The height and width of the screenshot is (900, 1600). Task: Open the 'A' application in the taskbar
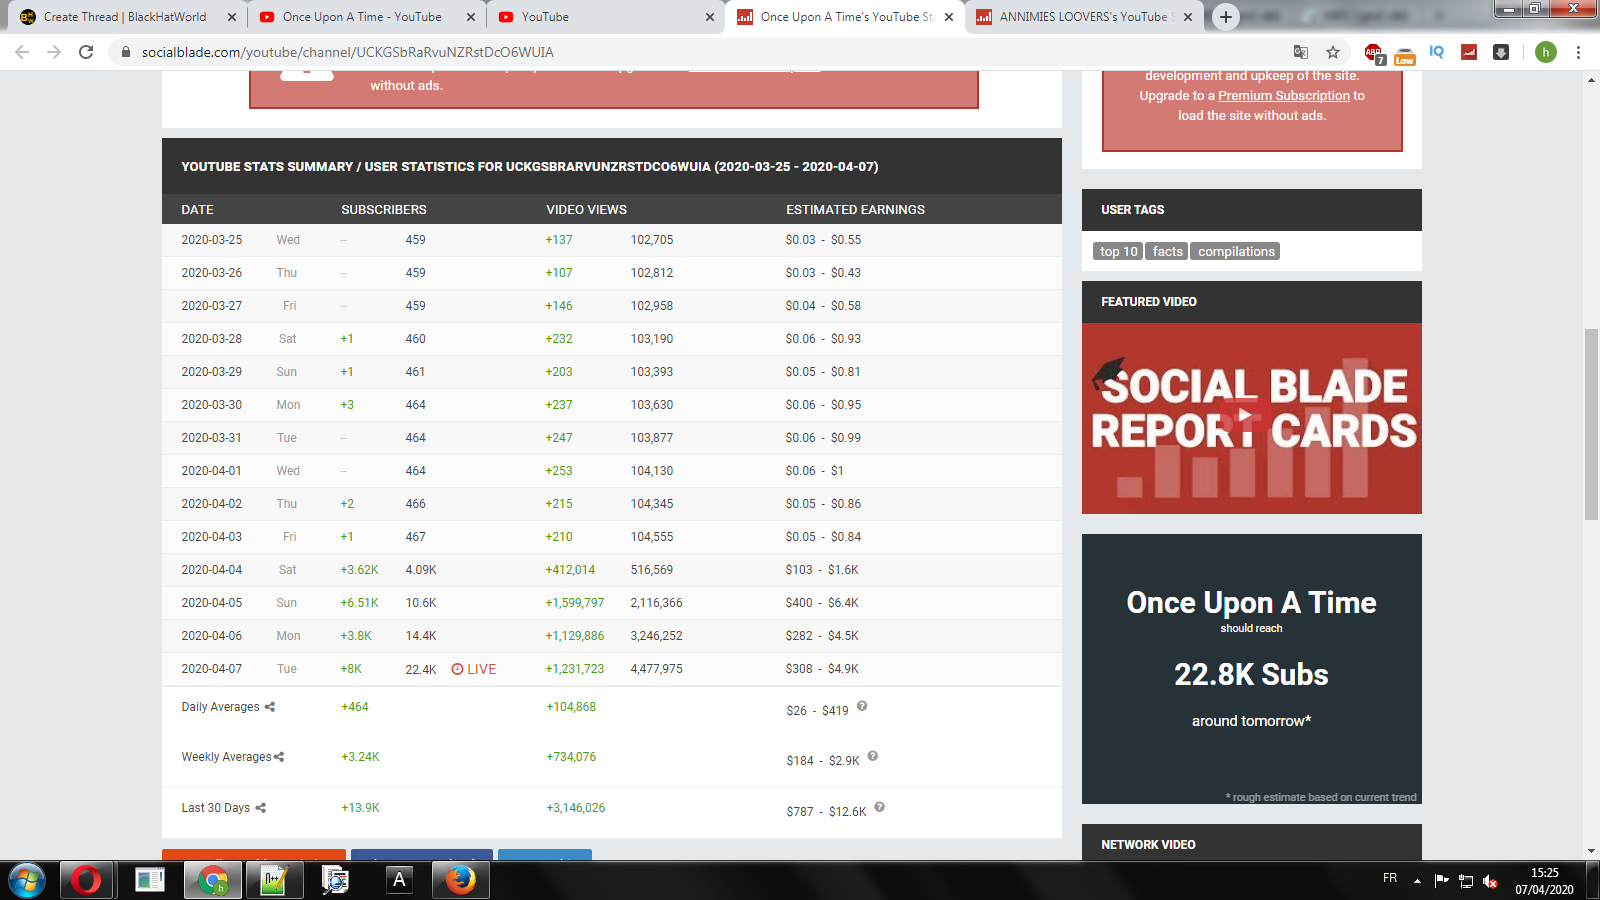pyautogui.click(x=399, y=880)
